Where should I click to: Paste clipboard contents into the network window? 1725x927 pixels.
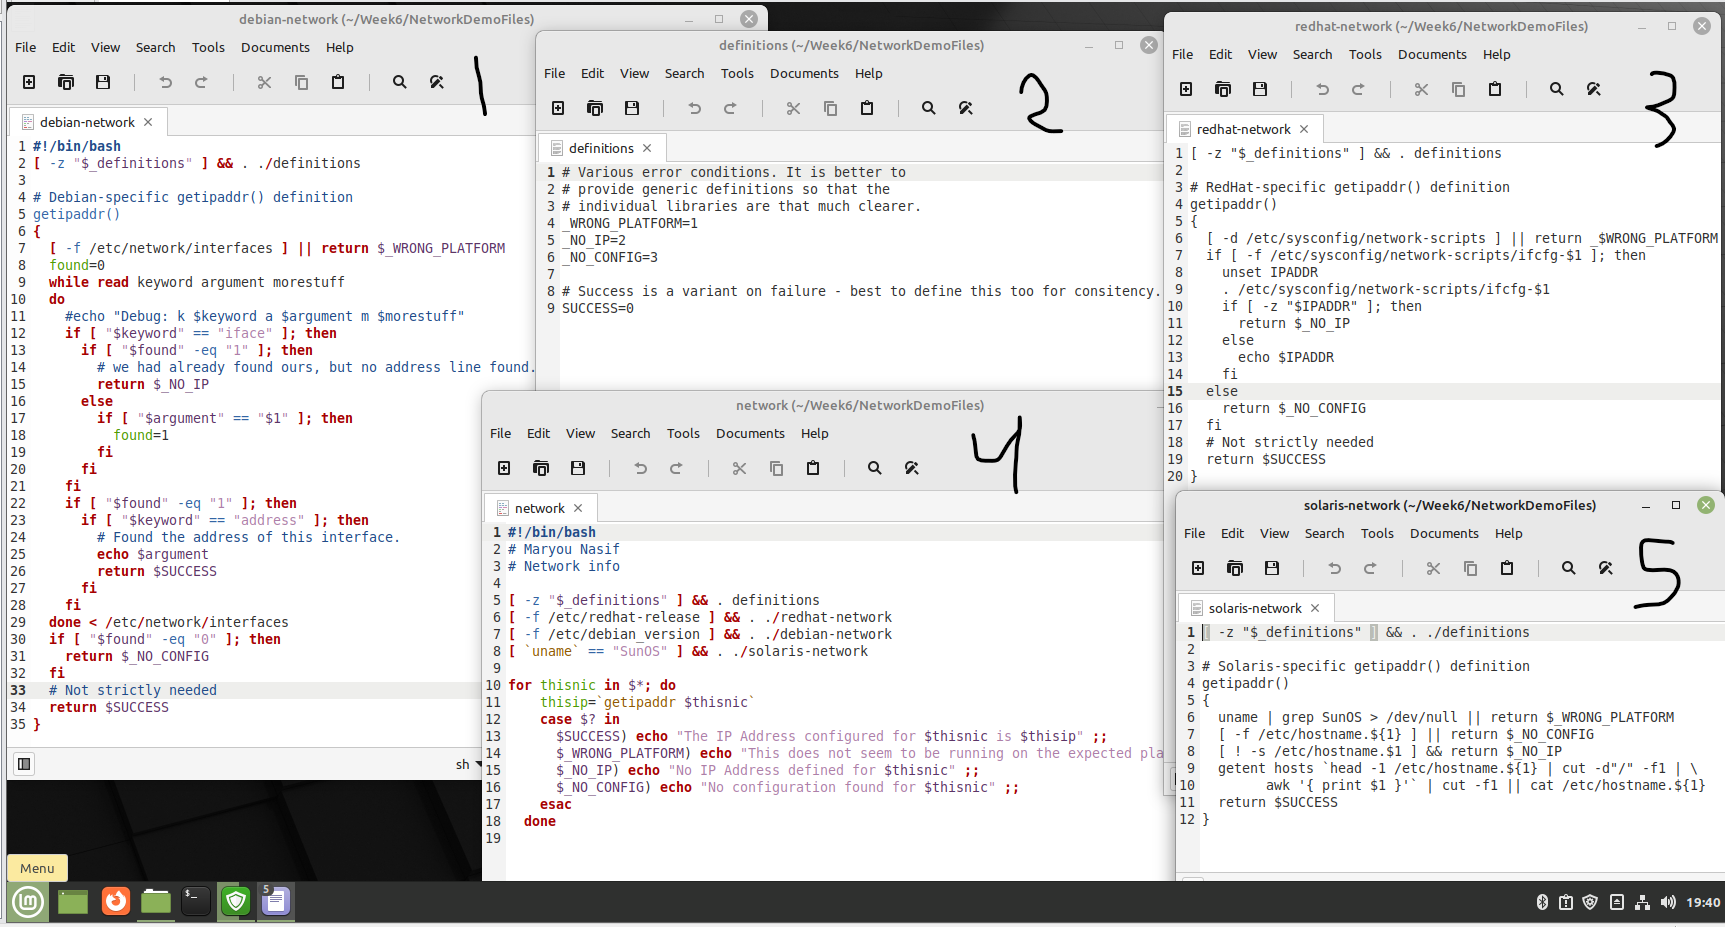[811, 467]
